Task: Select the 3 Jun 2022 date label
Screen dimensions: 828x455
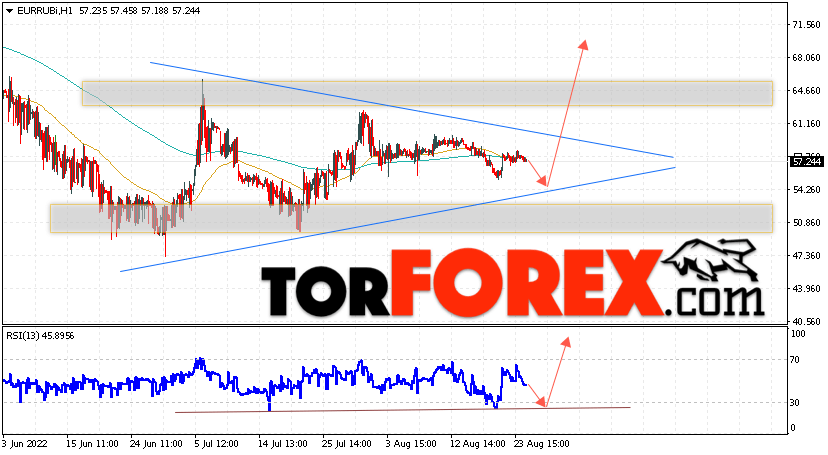Action: [x=25, y=443]
